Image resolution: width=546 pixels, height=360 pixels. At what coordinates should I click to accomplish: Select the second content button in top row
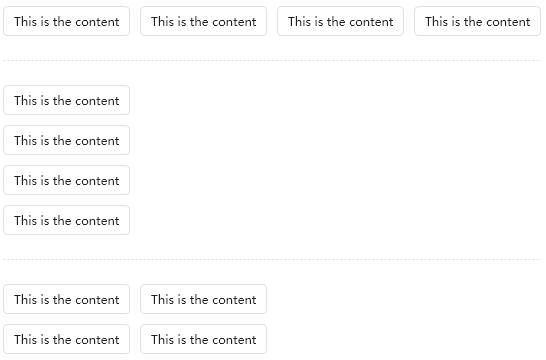203,21
